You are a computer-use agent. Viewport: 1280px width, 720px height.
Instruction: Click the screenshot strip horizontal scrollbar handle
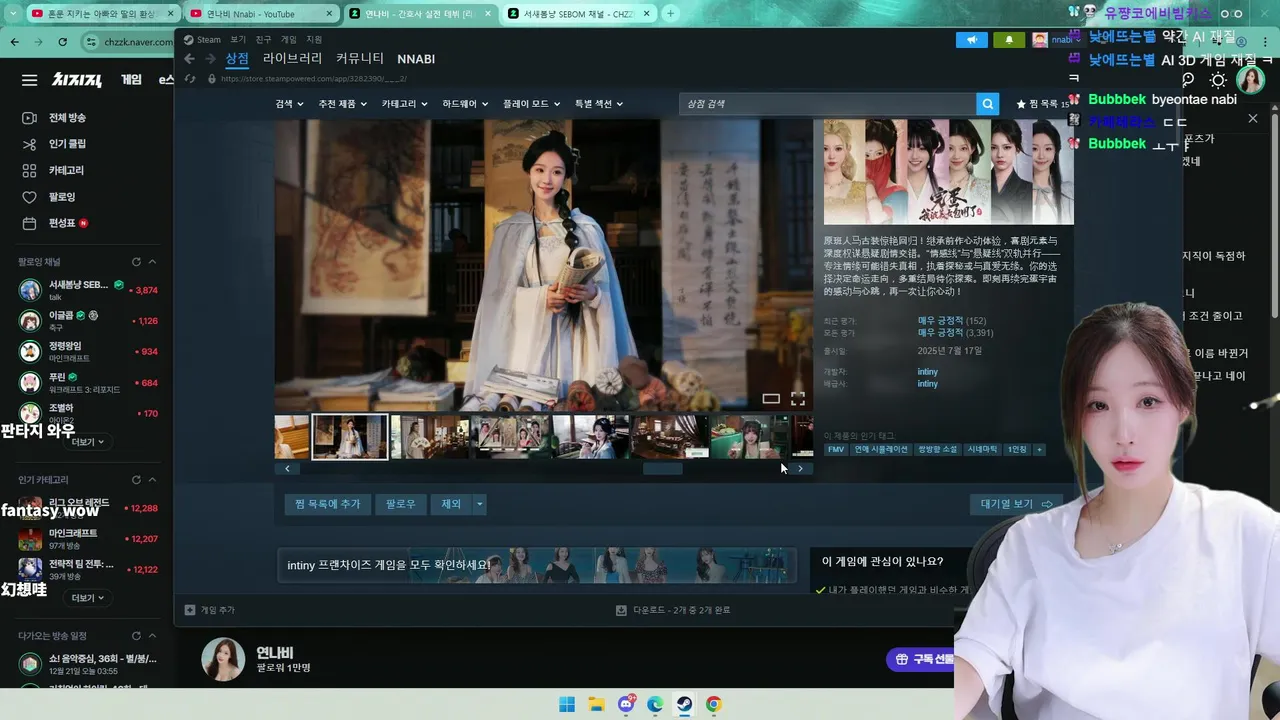(662, 468)
